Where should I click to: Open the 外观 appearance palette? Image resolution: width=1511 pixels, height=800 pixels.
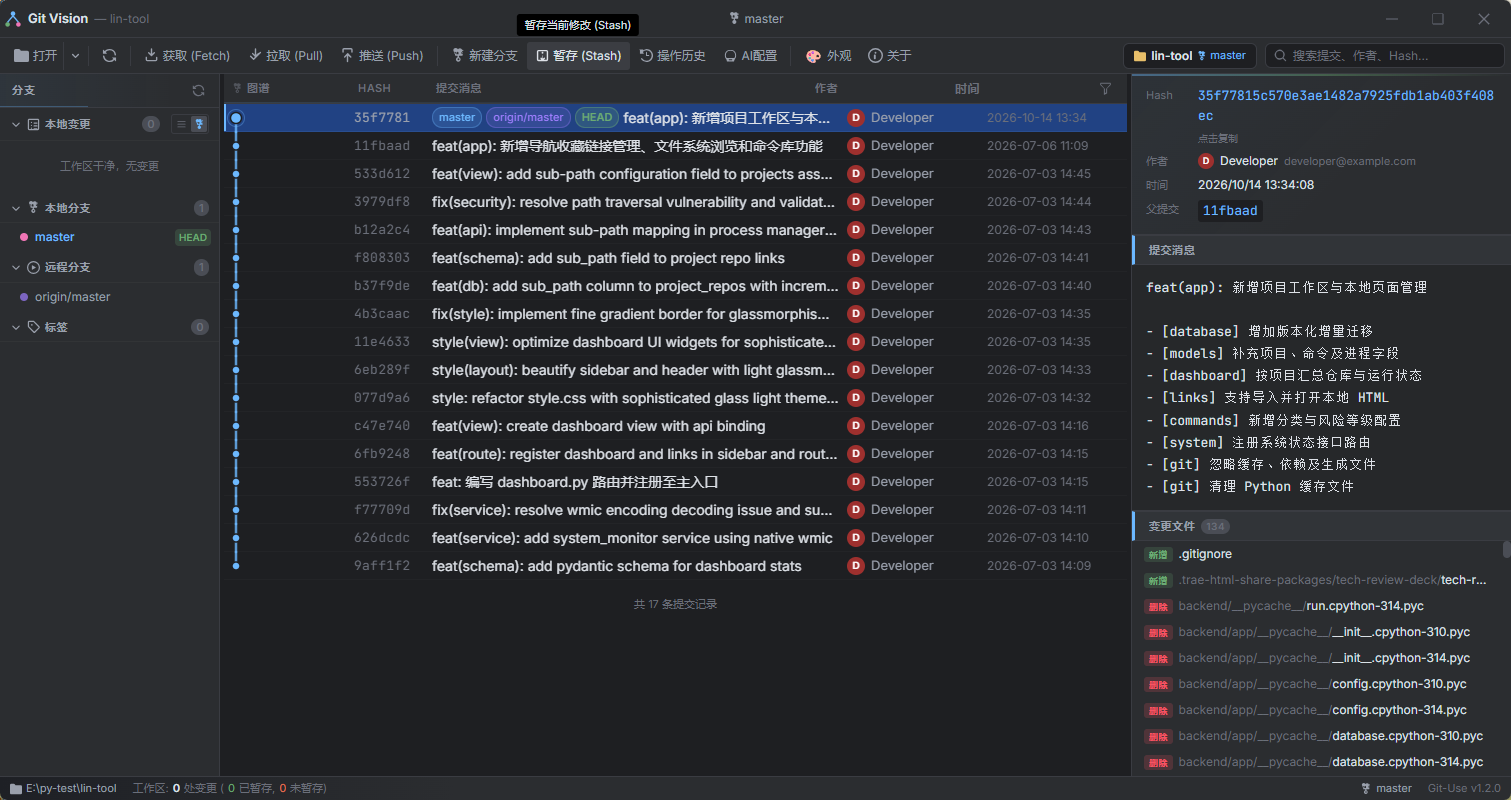click(x=828, y=56)
